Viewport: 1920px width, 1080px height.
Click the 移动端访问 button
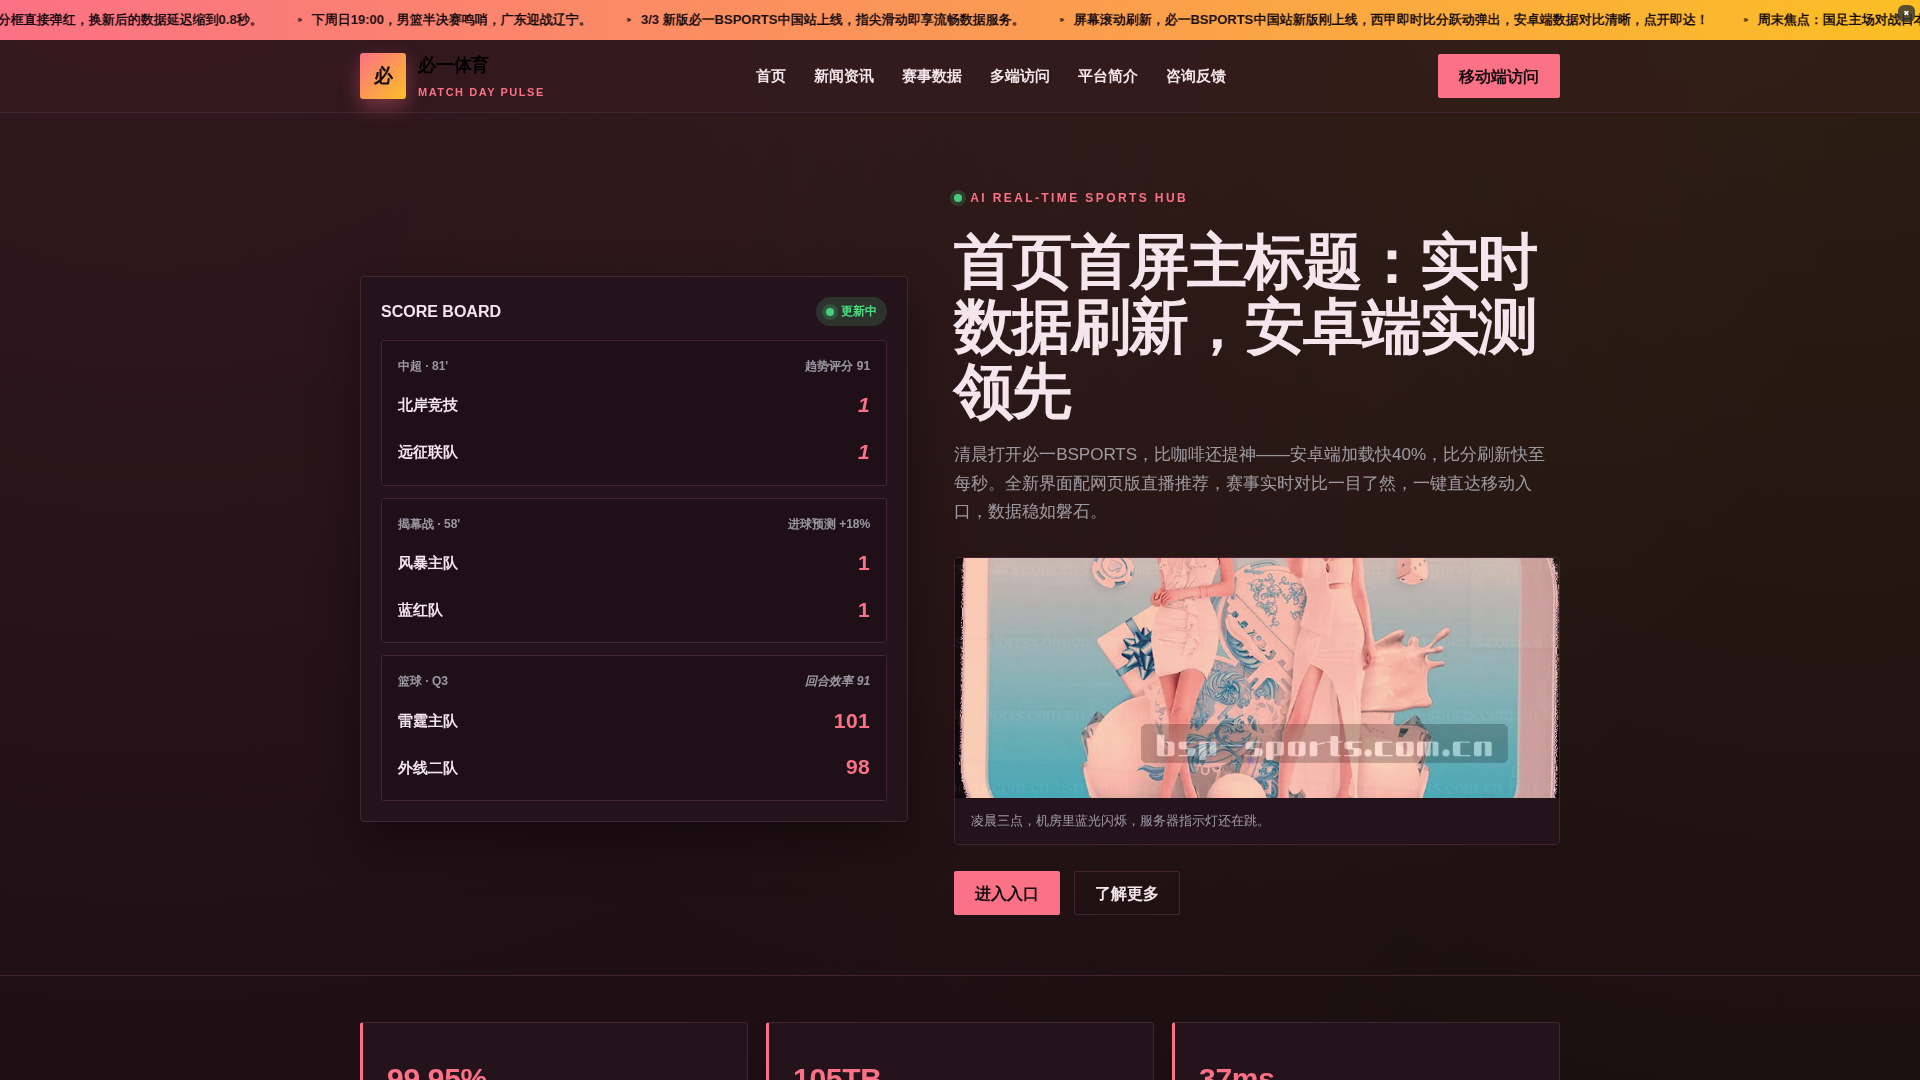[x=1499, y=76]
